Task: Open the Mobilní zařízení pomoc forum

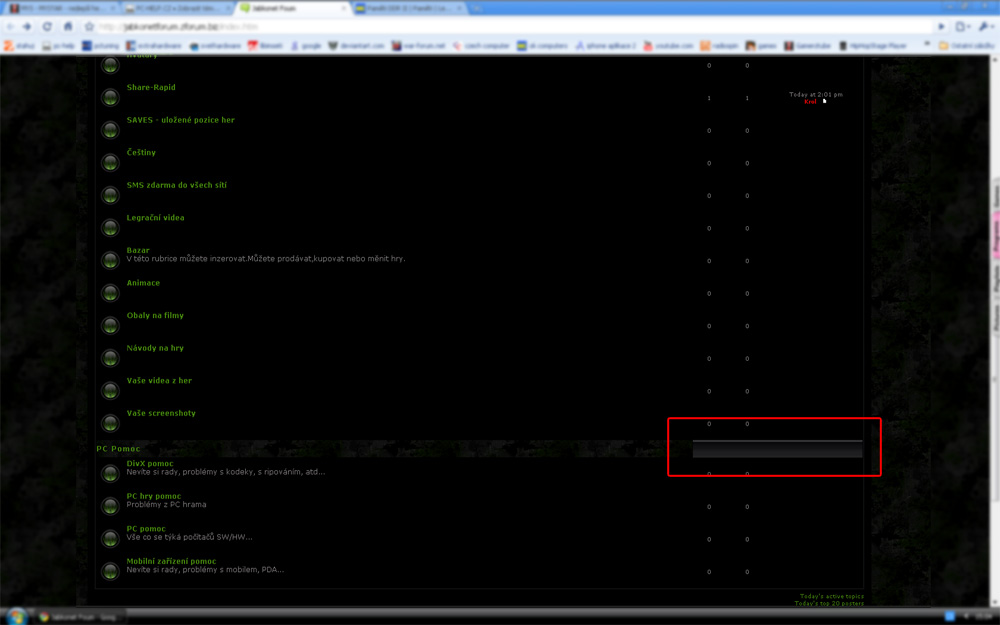Action: 171,561
